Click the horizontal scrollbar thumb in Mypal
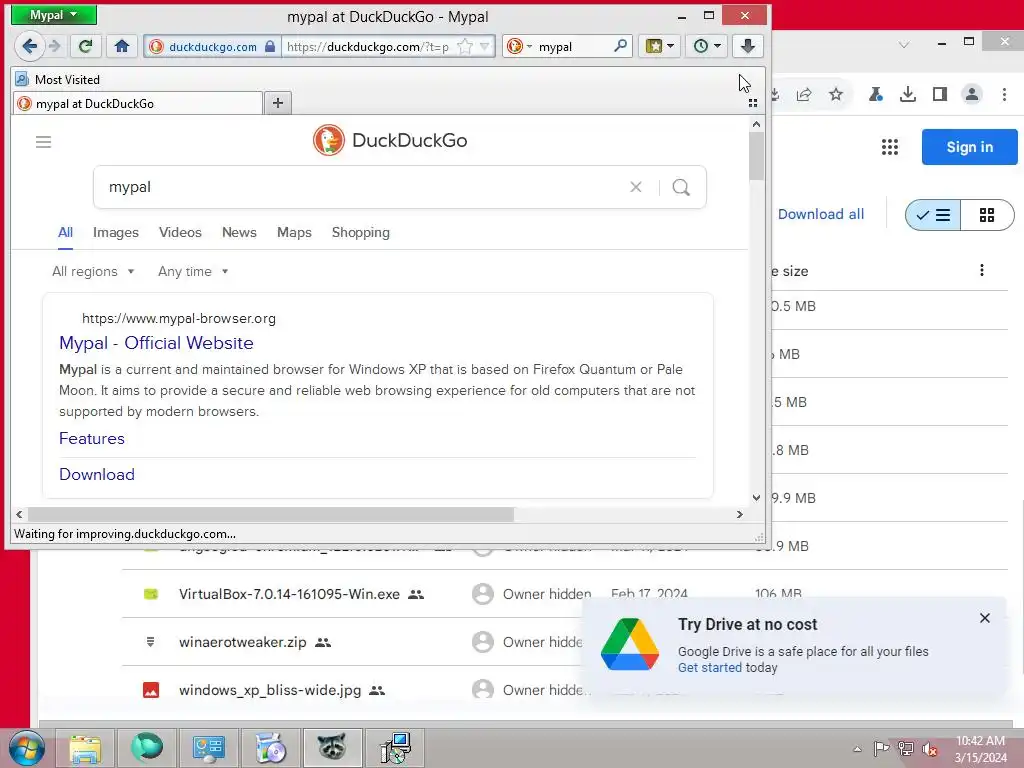1024x768 pixels. click(270, 515)
